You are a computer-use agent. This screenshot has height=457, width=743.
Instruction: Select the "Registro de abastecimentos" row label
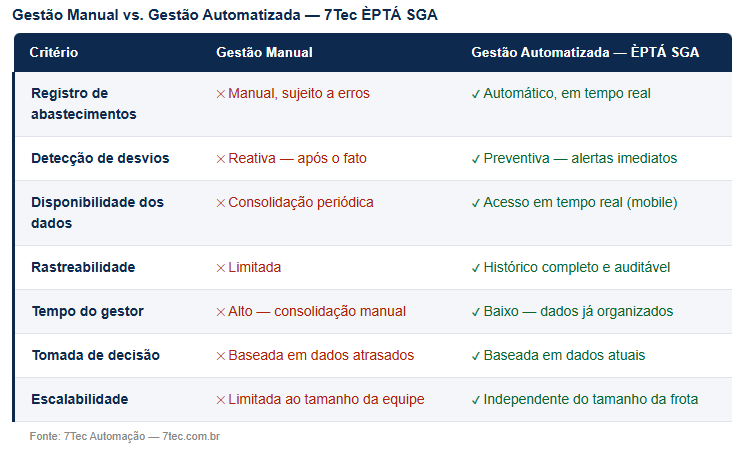click(84, 104)
